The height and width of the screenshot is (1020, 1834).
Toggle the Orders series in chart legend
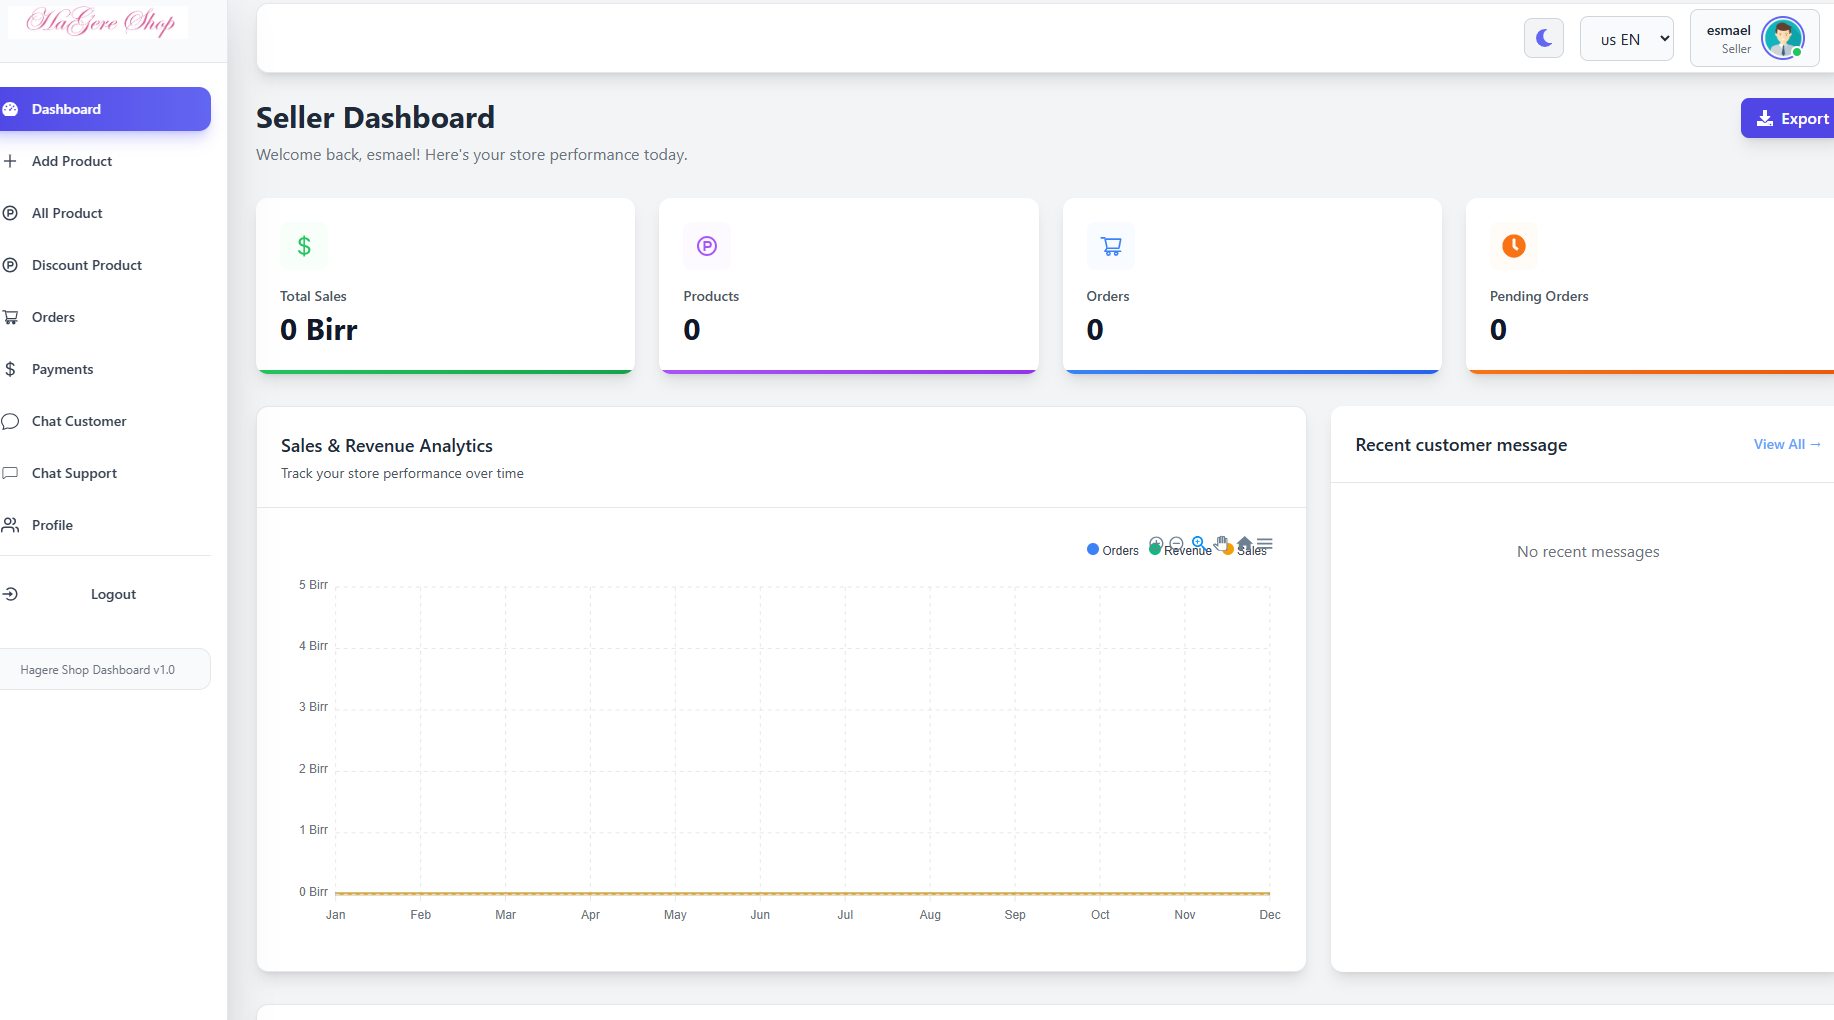[x=1113, y=550]
